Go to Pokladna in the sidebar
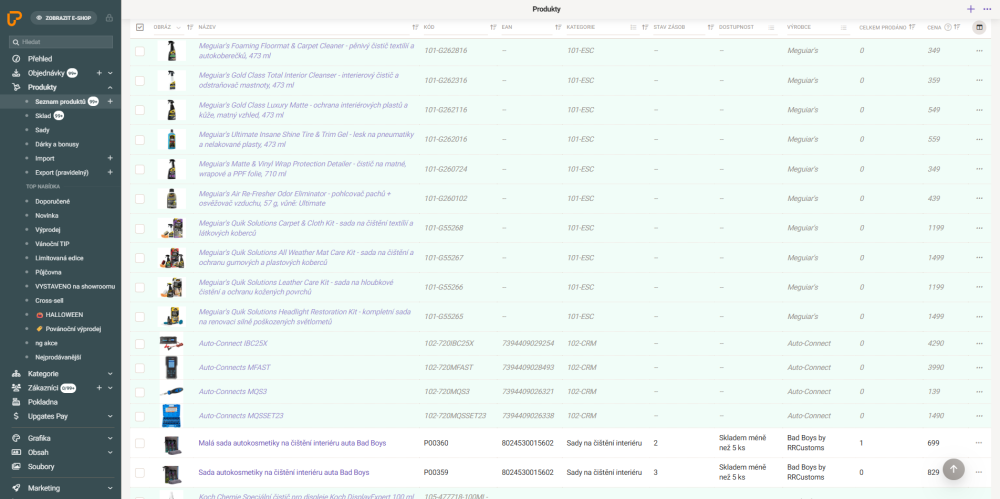The image size is (1000, 499). [x=42, y=401]
